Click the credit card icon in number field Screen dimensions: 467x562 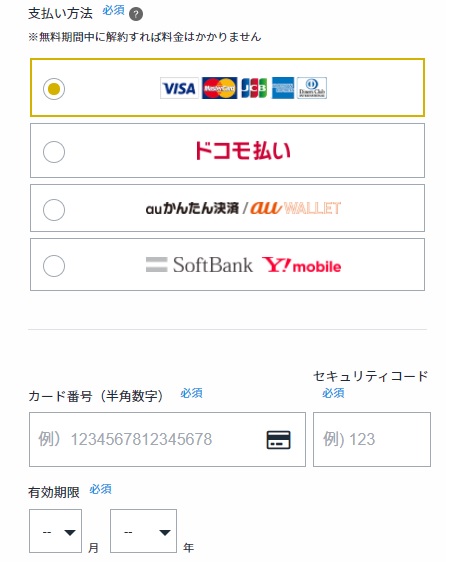coord(278,440)
